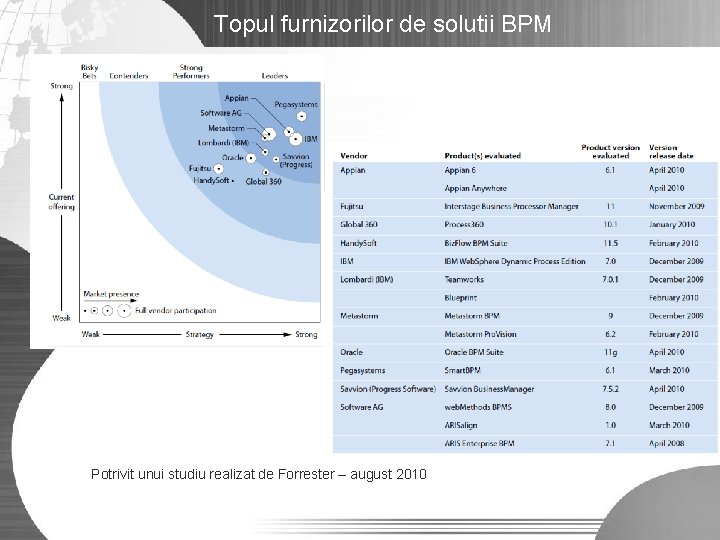Viewport: 720px width, 540px height.
Task: Click the '7.5.2' version cell
Action: [x=610, y=389]
